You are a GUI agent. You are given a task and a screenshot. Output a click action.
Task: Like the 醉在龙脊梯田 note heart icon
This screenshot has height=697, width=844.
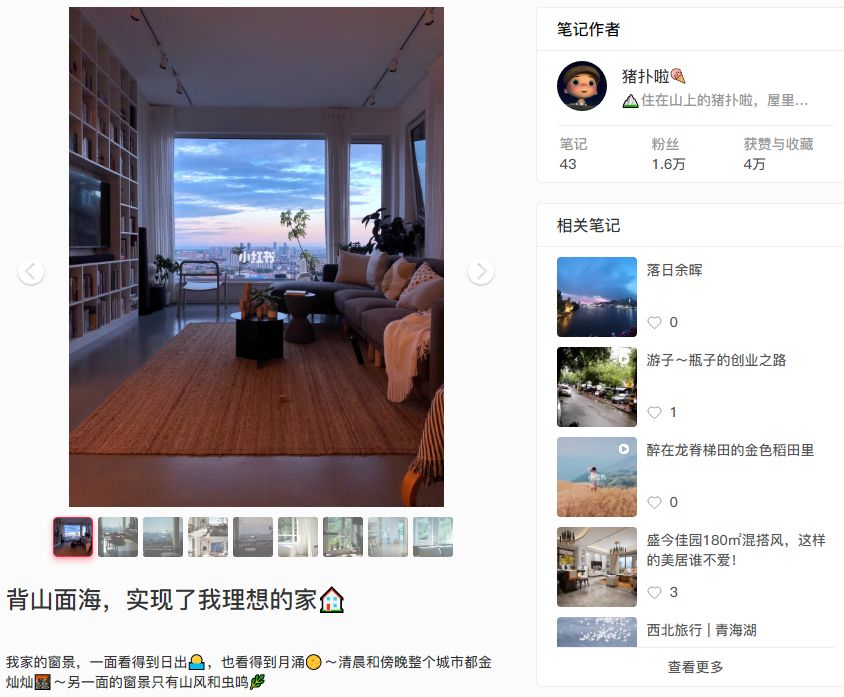654,502
